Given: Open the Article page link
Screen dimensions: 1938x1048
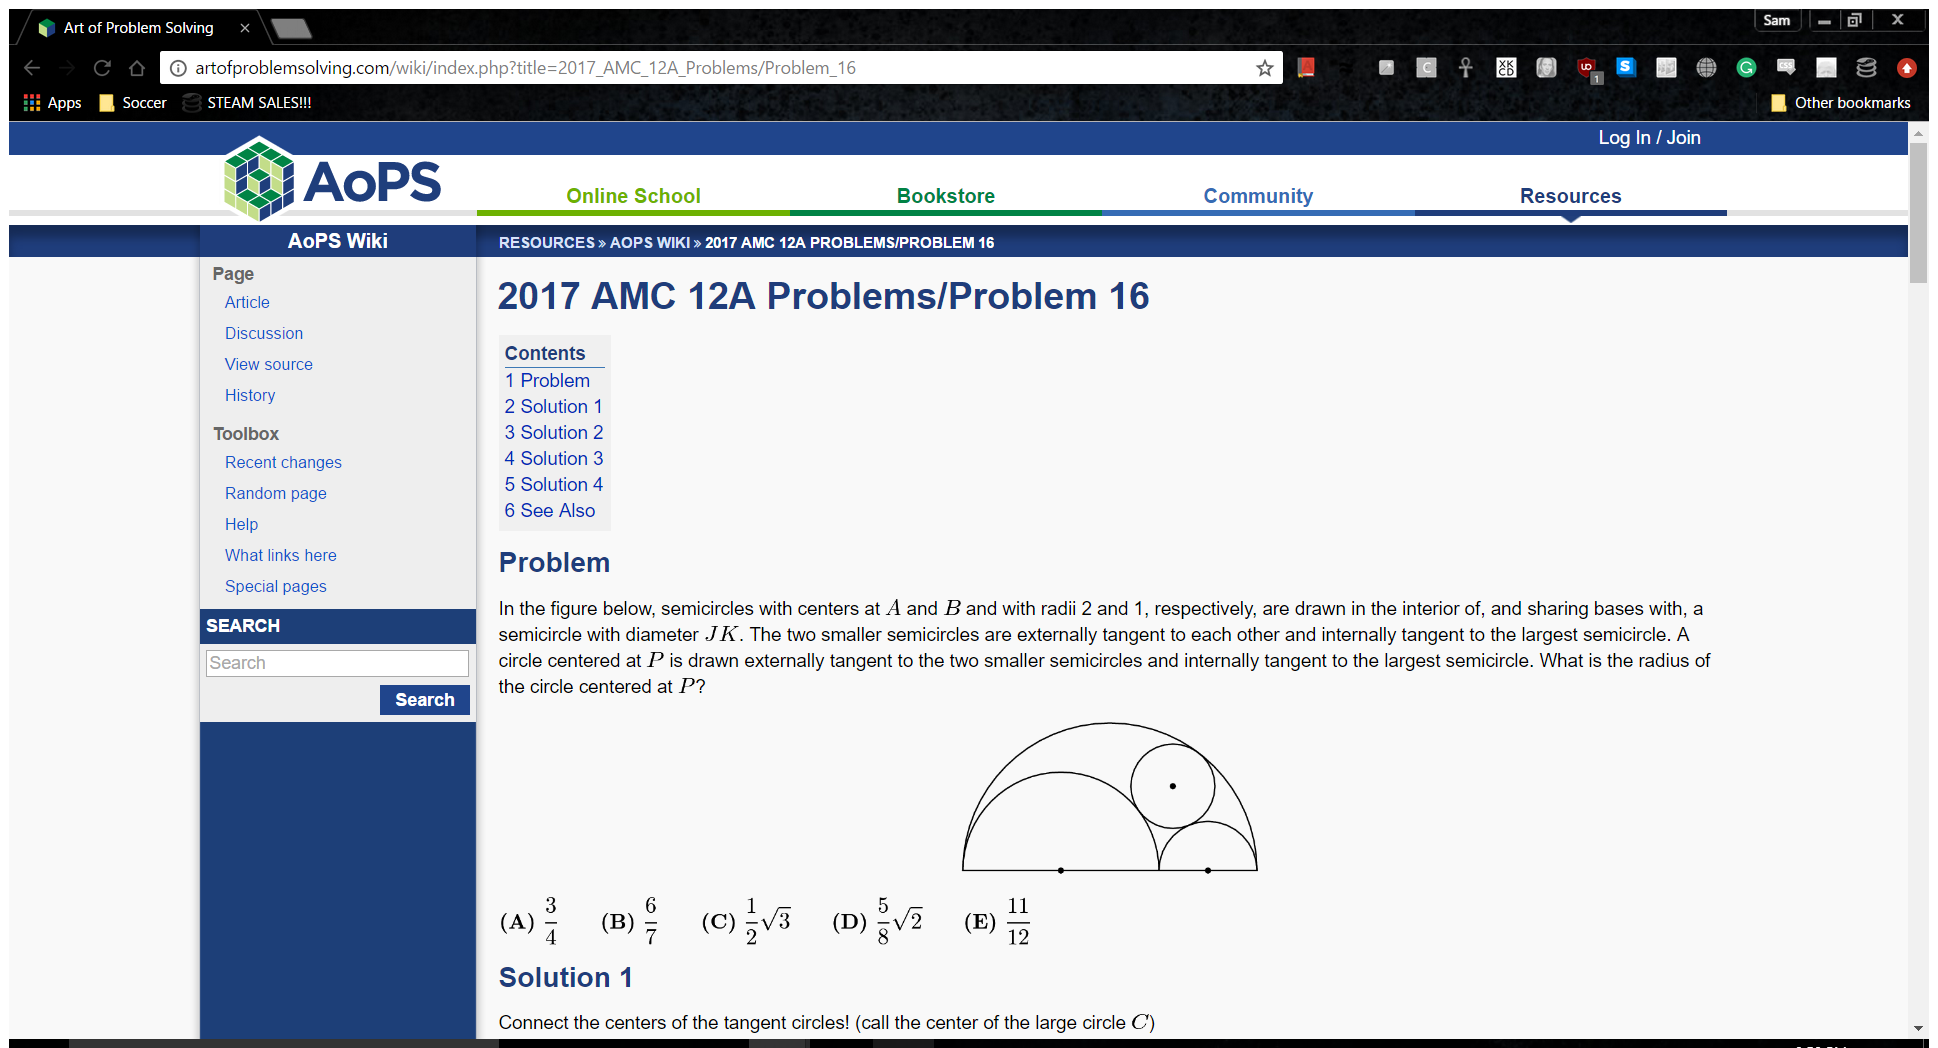Looking at the screenshot, I should 247,302.
